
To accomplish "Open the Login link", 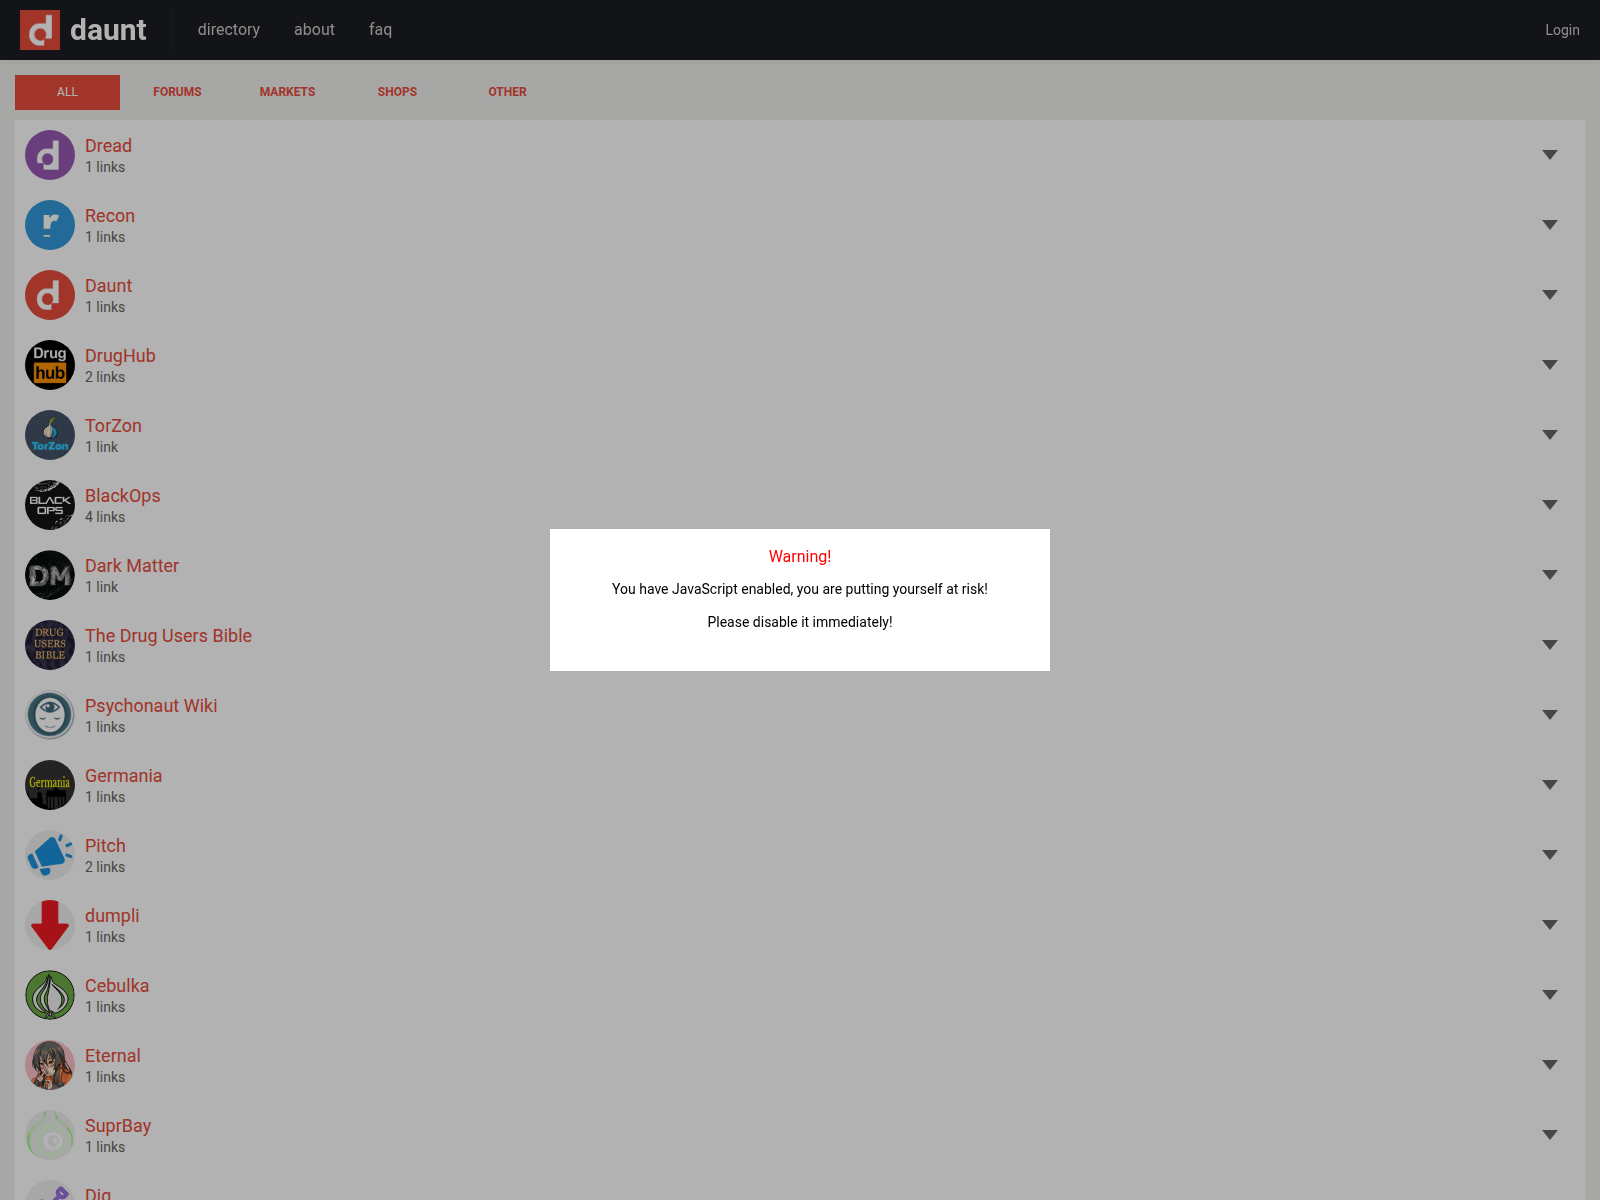I will pyautogui.click(x=1561, y=30).
